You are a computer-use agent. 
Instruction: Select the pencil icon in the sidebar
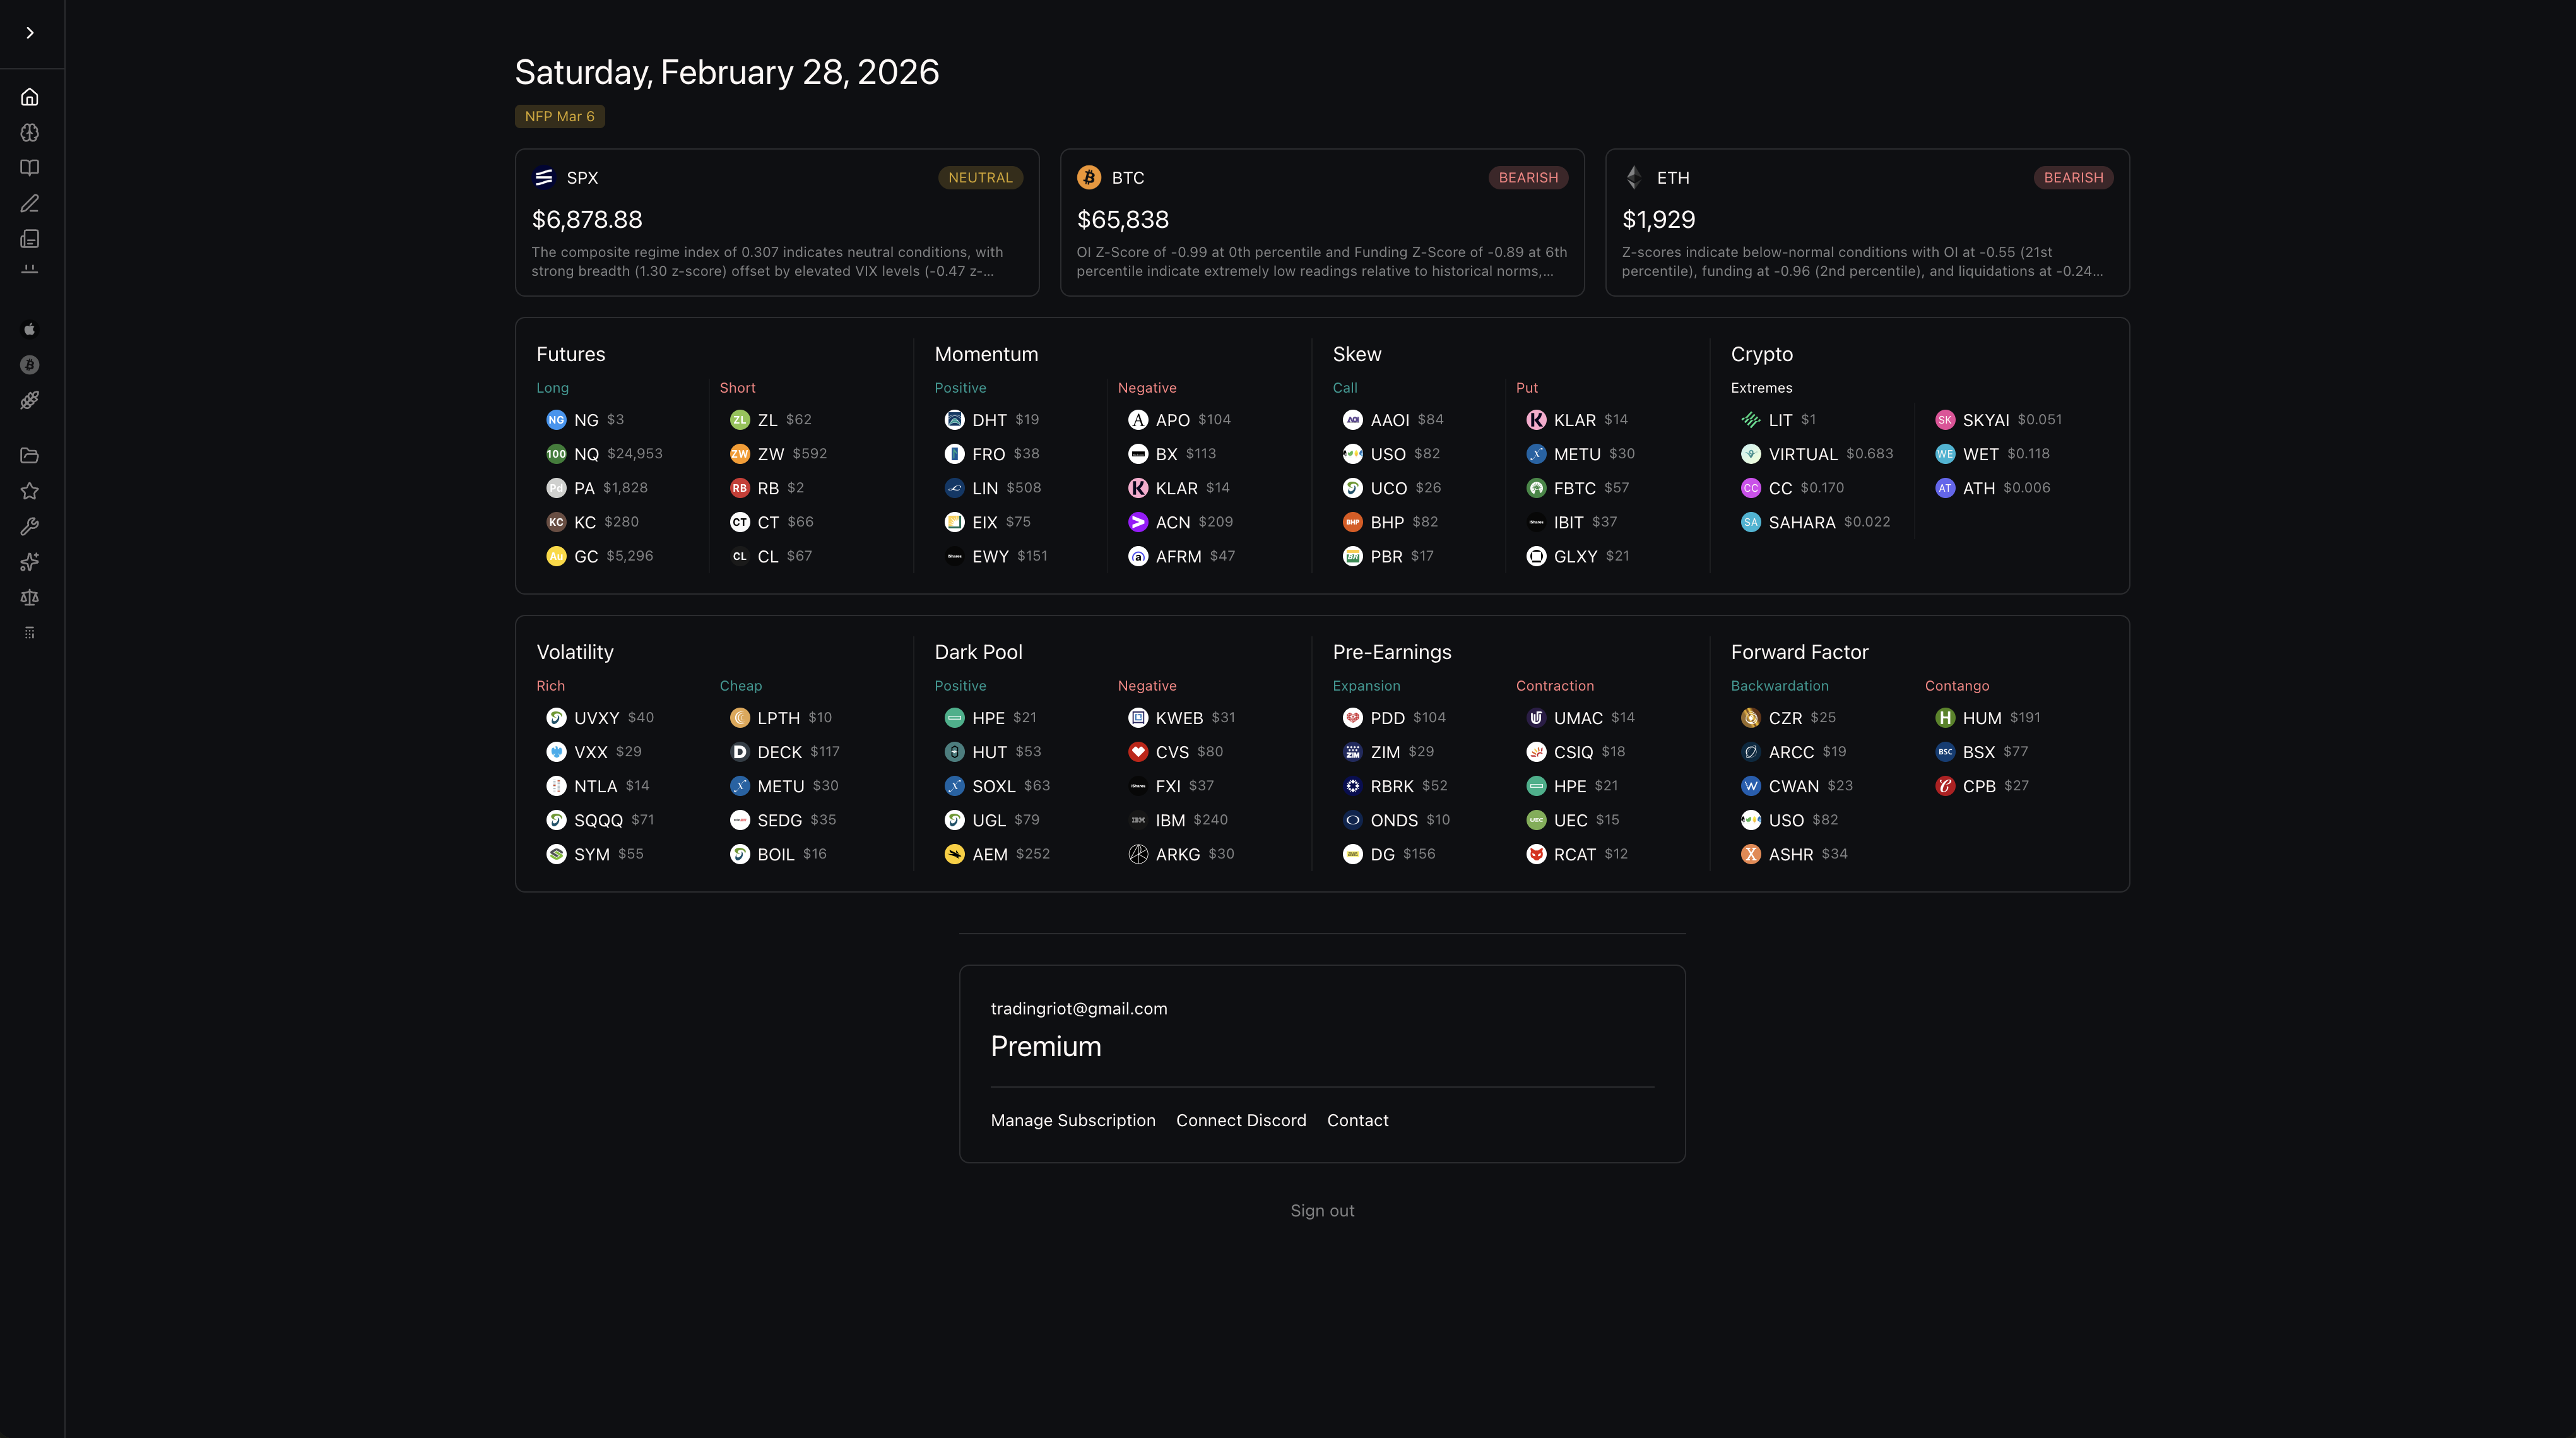point(30,204)
